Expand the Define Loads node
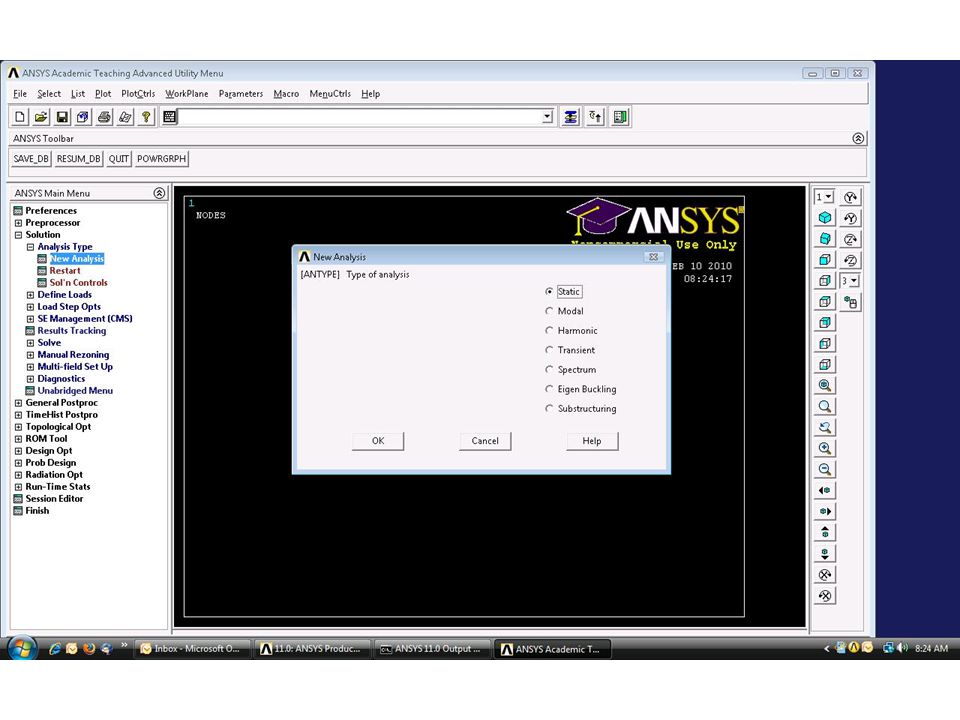 click(x=30, y=295)
